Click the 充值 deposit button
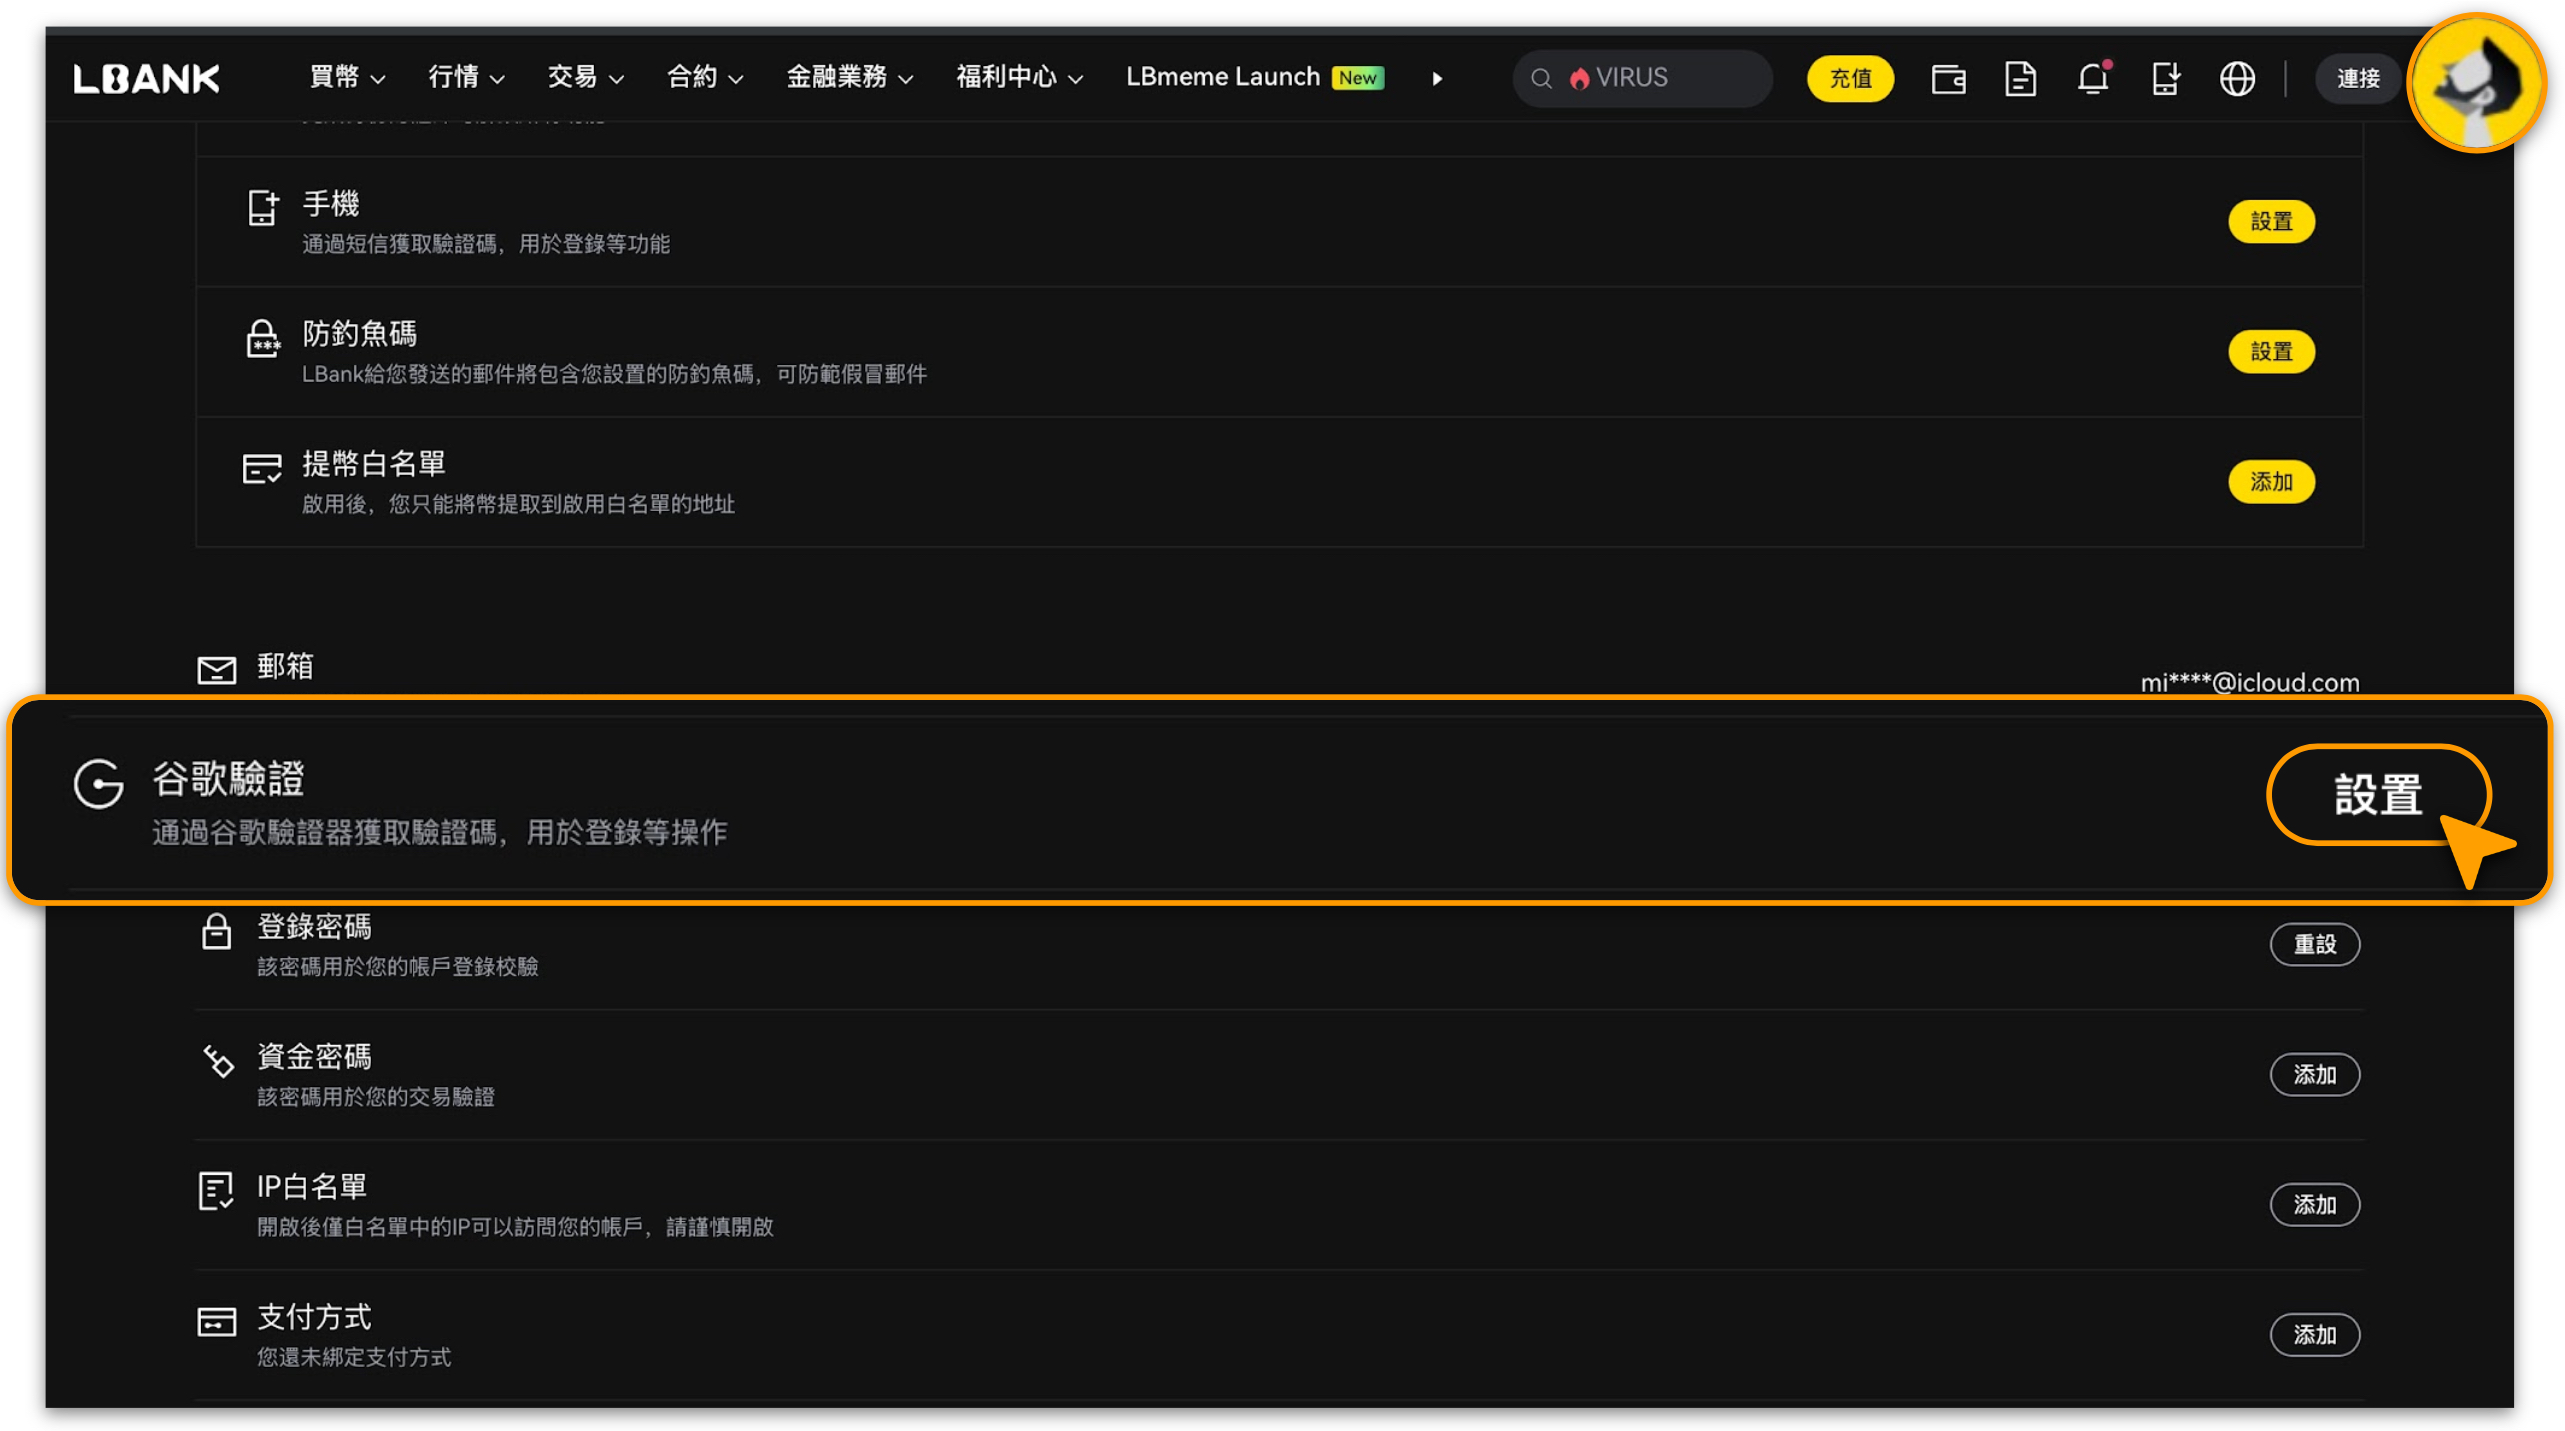 tap(1849, 78)
